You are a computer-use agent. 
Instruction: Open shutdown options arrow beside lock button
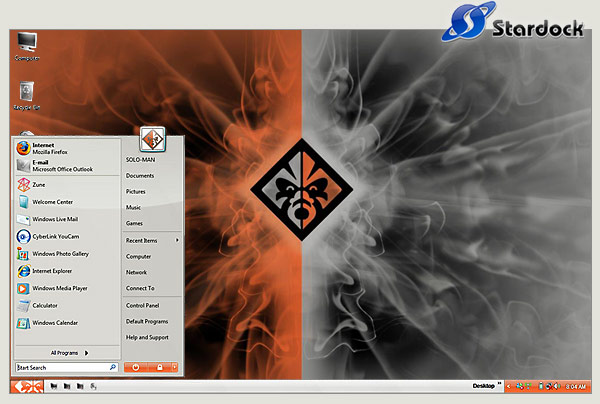tap(173, 368)
